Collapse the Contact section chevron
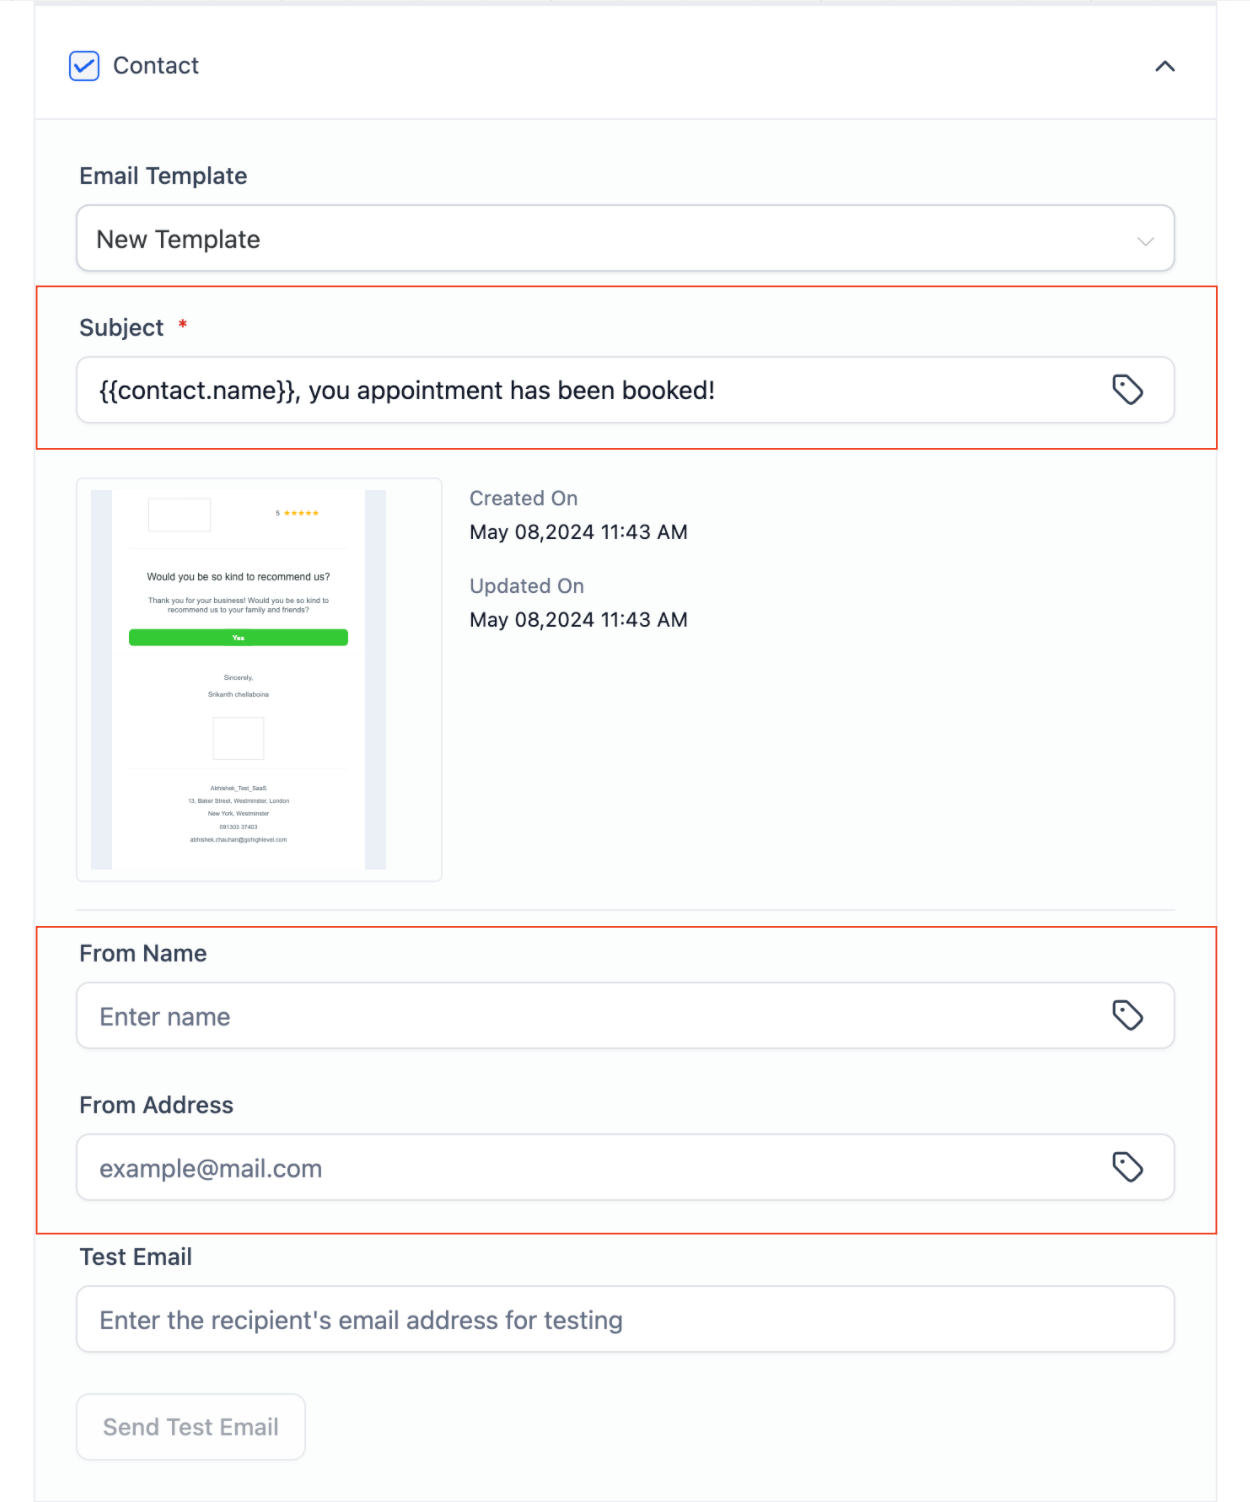 tap(1164, 67)
